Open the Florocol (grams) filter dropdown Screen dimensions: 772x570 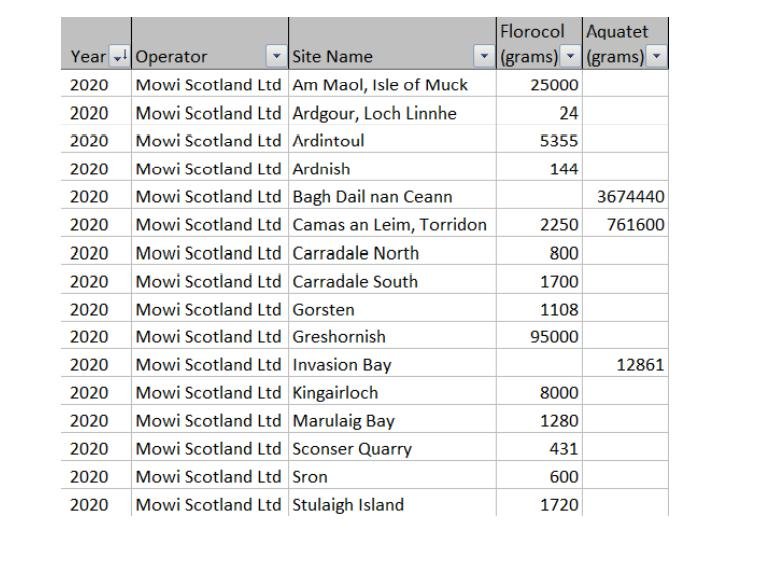(570, 58)
